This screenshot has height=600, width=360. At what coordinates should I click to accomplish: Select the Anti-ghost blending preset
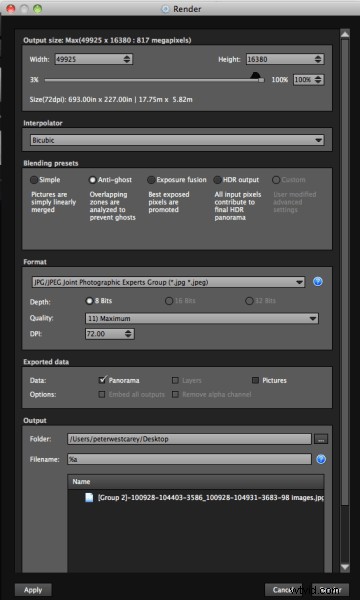coord(93,180)
